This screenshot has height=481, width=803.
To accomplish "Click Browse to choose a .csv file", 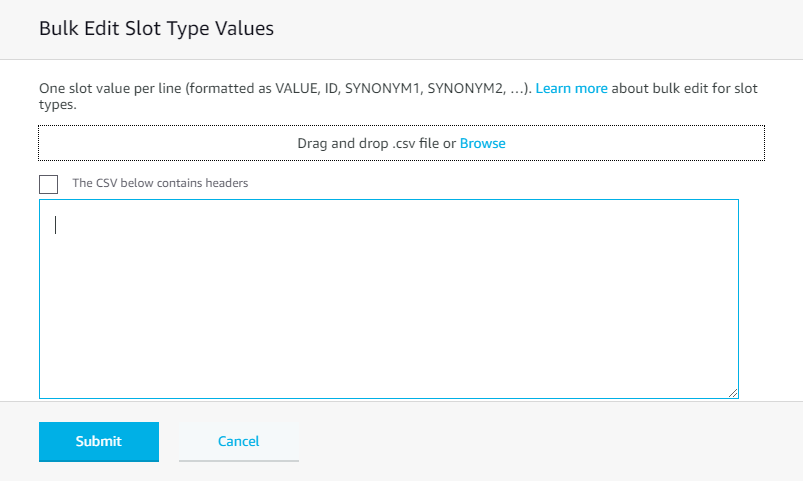I will (482, 143).
